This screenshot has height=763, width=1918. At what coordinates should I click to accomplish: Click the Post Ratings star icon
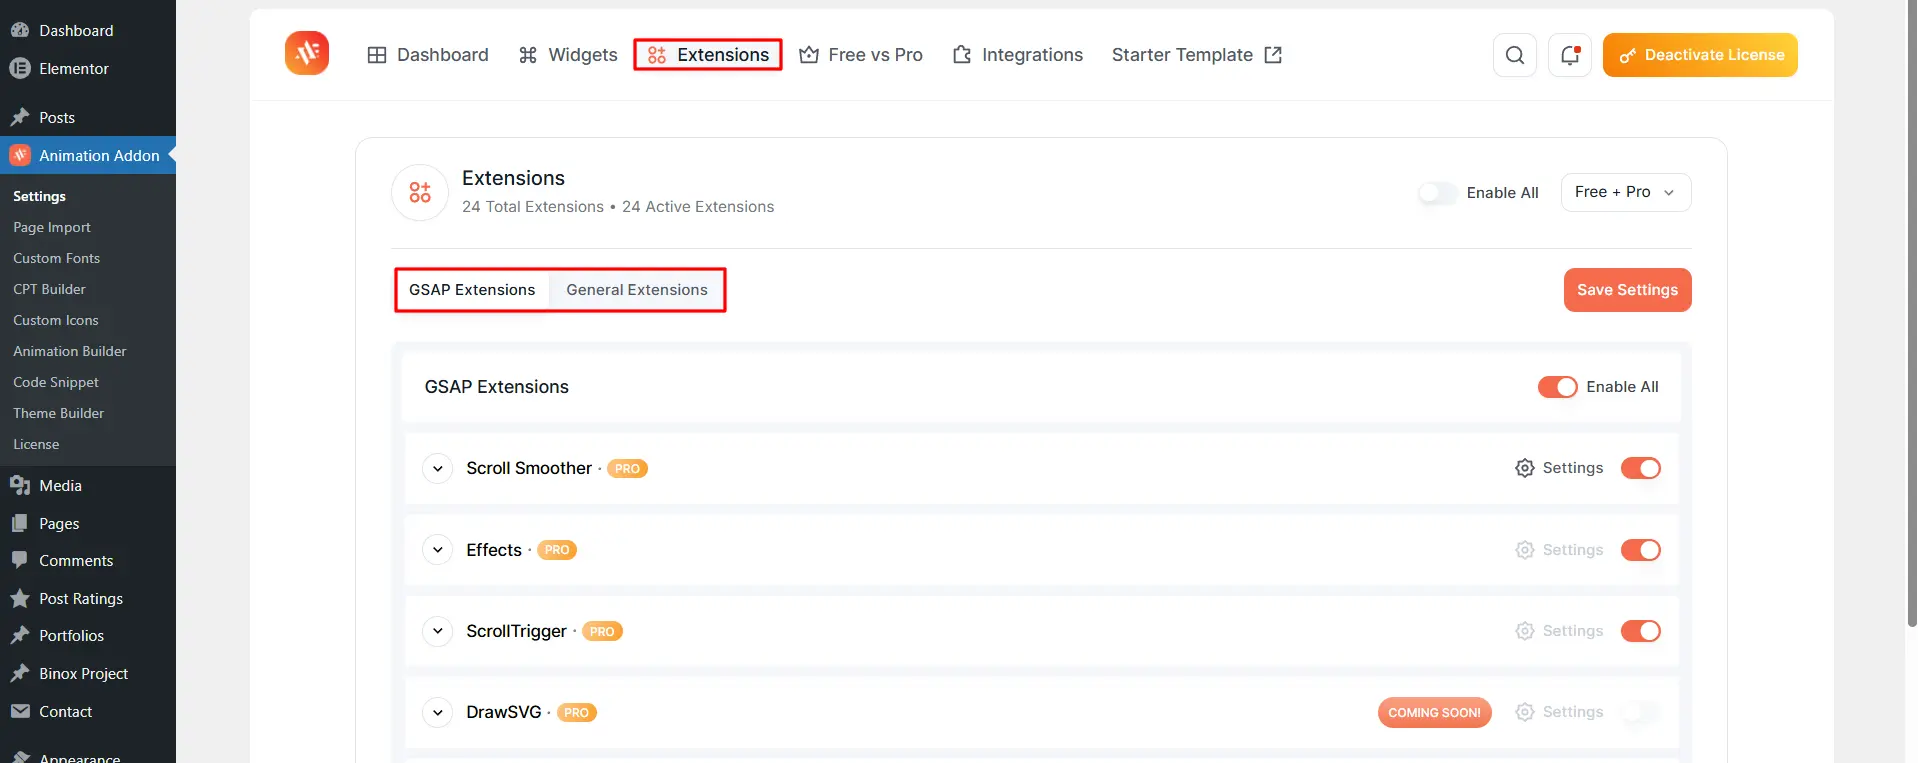(20, 599)
